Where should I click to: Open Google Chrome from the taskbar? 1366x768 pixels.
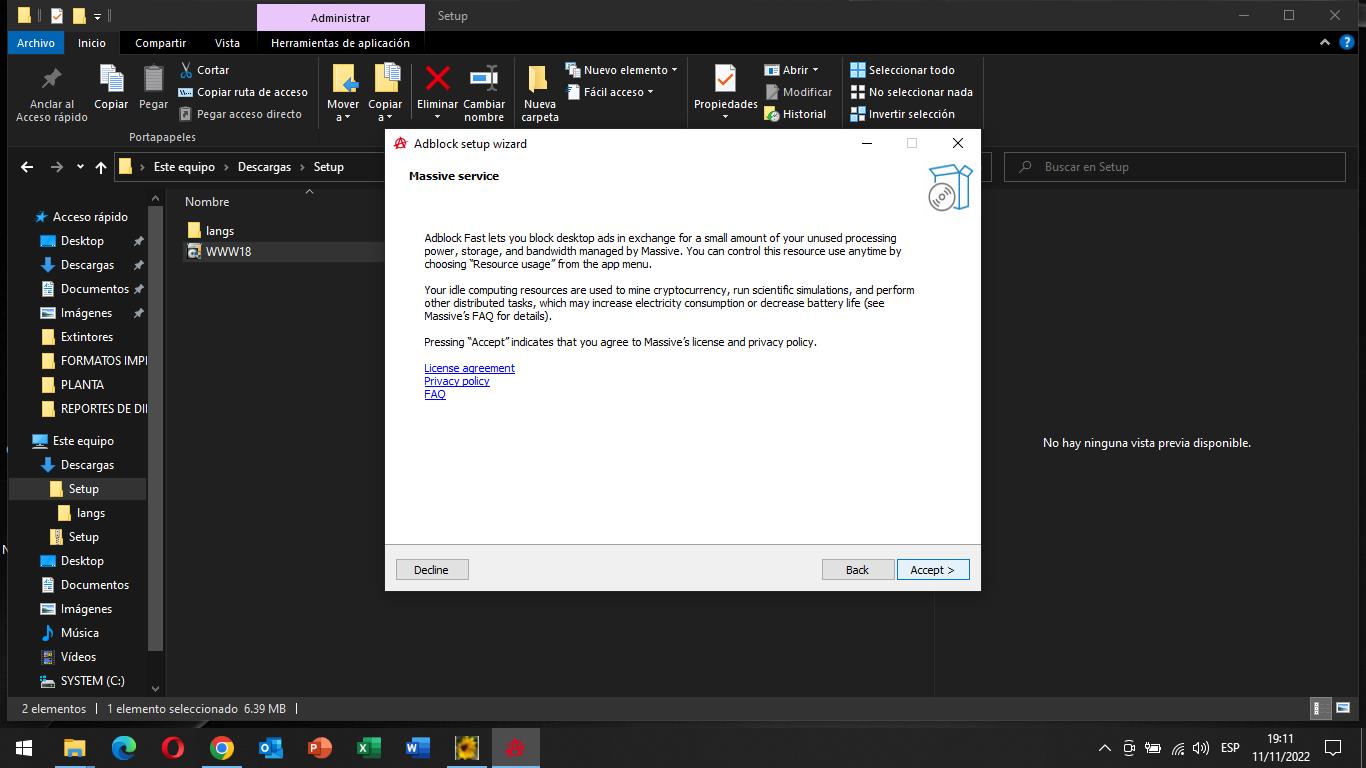(x=222, y=747)
